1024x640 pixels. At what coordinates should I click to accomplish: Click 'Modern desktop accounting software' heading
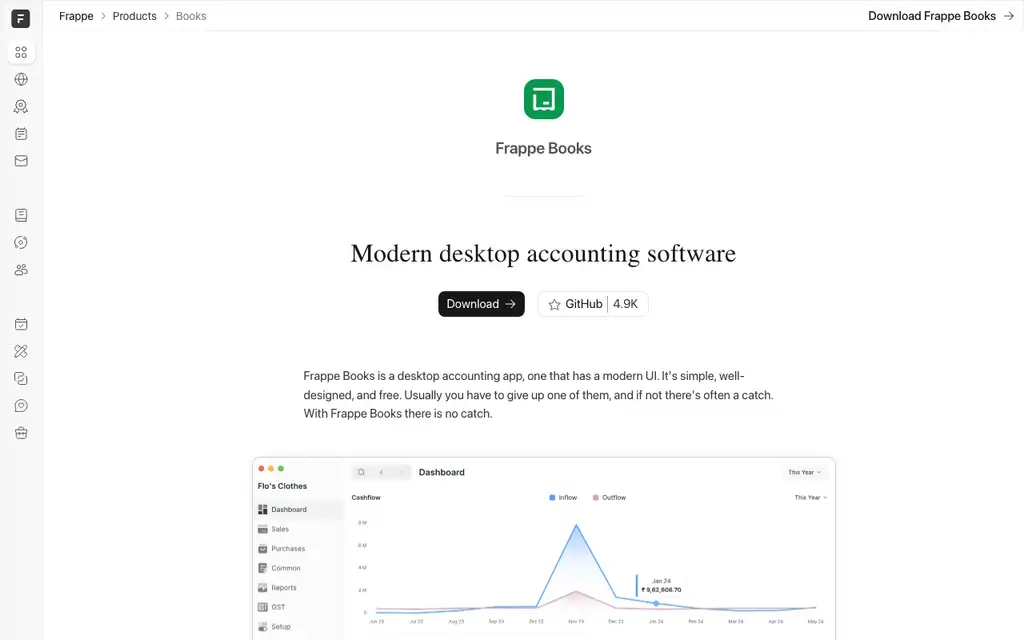pos(543,253)
